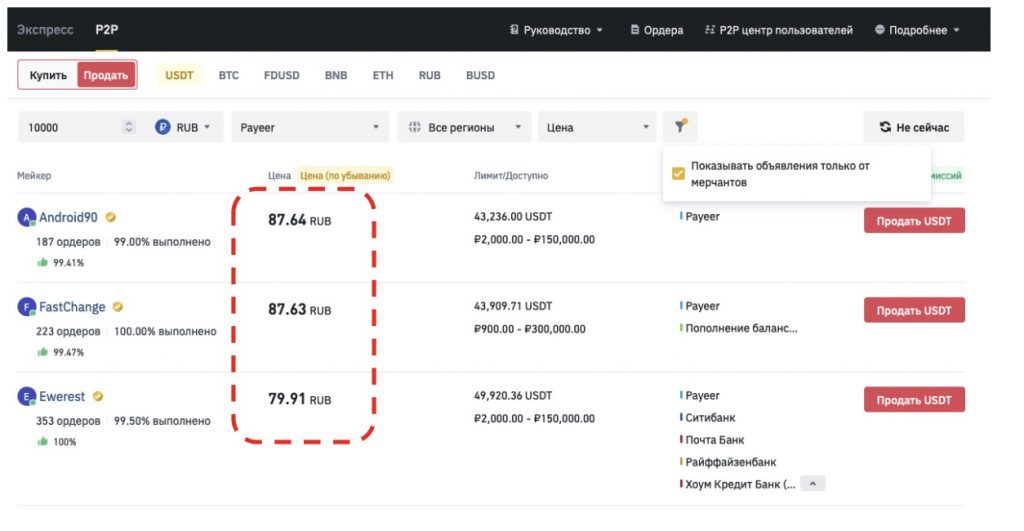Click price 87.64 RUB
This screenshot has width=1024, height=531.
point(300,220)
